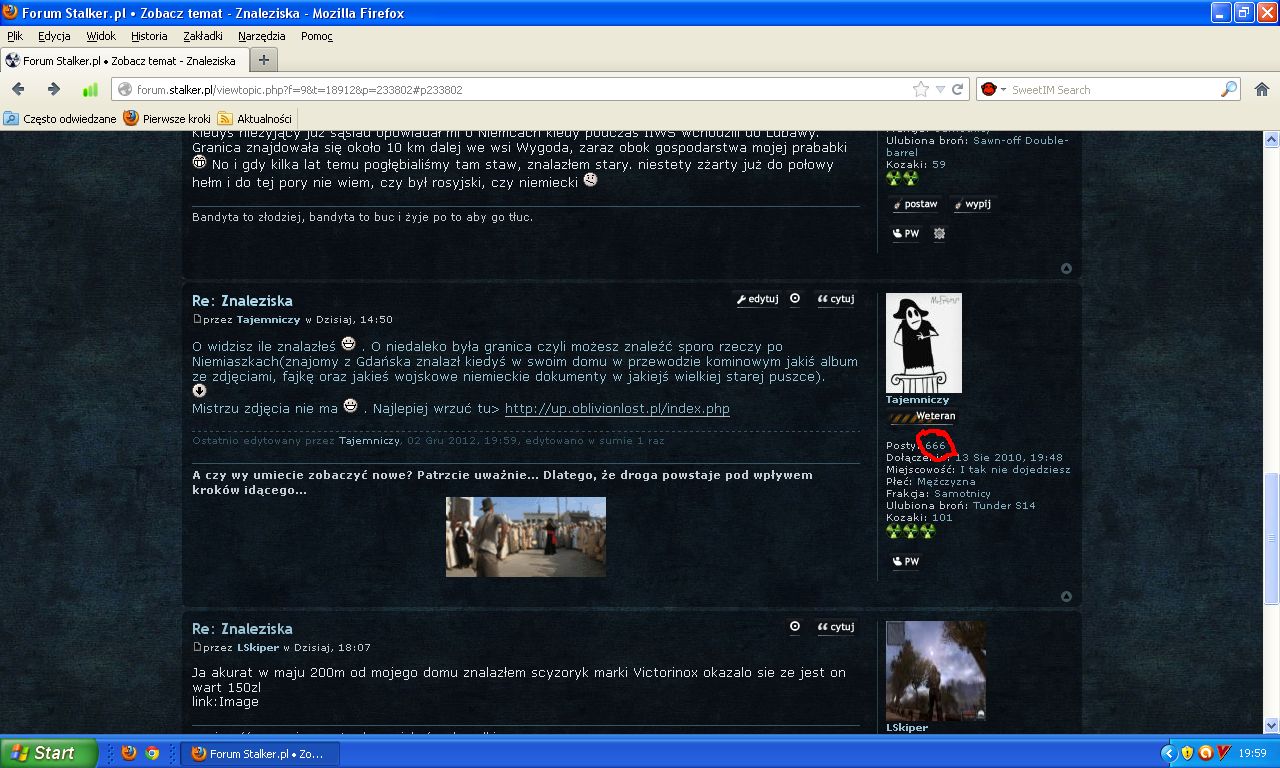Click the Tajemniczy name in the edit note

pyautogui.click(x=369, y=441)
